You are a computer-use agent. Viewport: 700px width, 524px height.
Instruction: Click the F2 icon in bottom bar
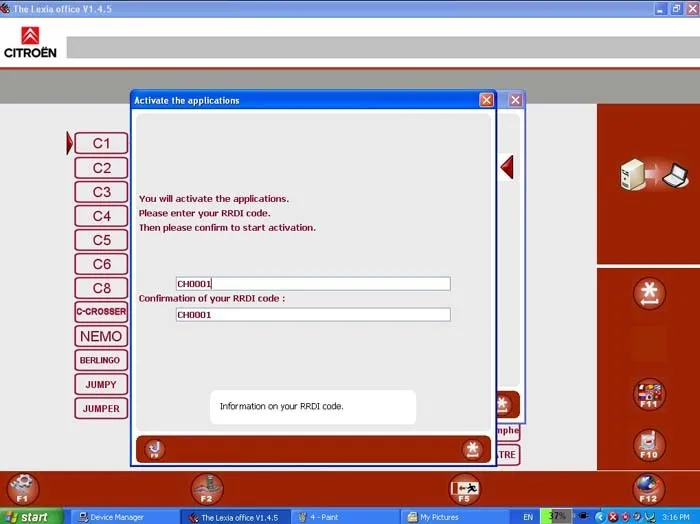207,489
